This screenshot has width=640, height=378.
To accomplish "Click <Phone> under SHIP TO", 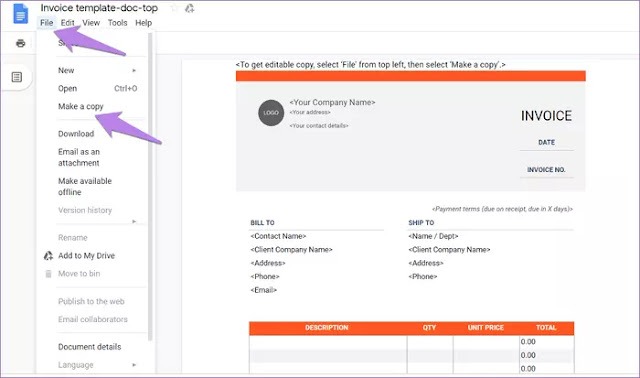I will (422, 277).
